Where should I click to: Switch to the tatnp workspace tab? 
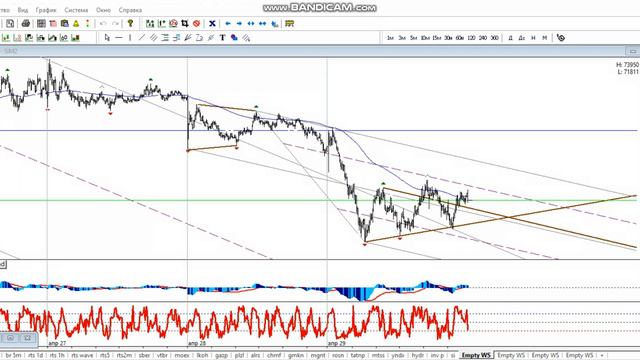click(358, 355)
